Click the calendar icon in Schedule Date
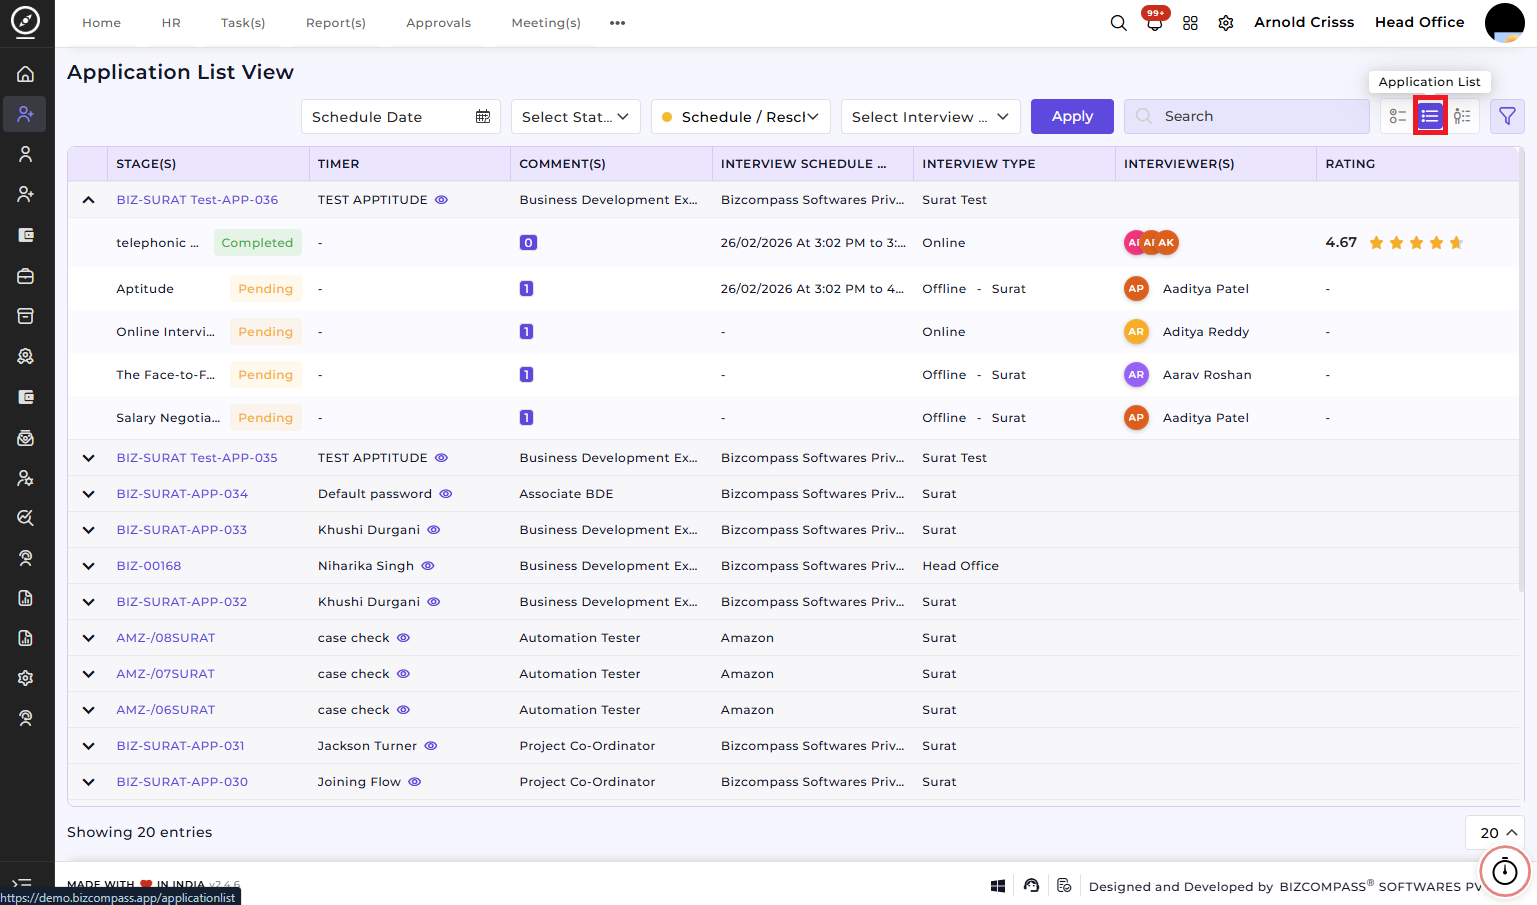Screen dimensions: 1537x905 [483, 117]
